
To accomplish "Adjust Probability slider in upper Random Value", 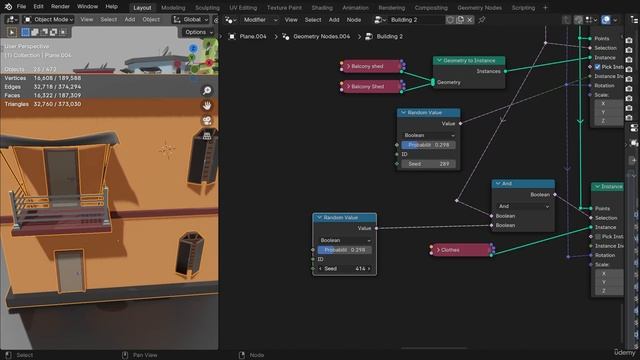I will [x=429, y=145].
